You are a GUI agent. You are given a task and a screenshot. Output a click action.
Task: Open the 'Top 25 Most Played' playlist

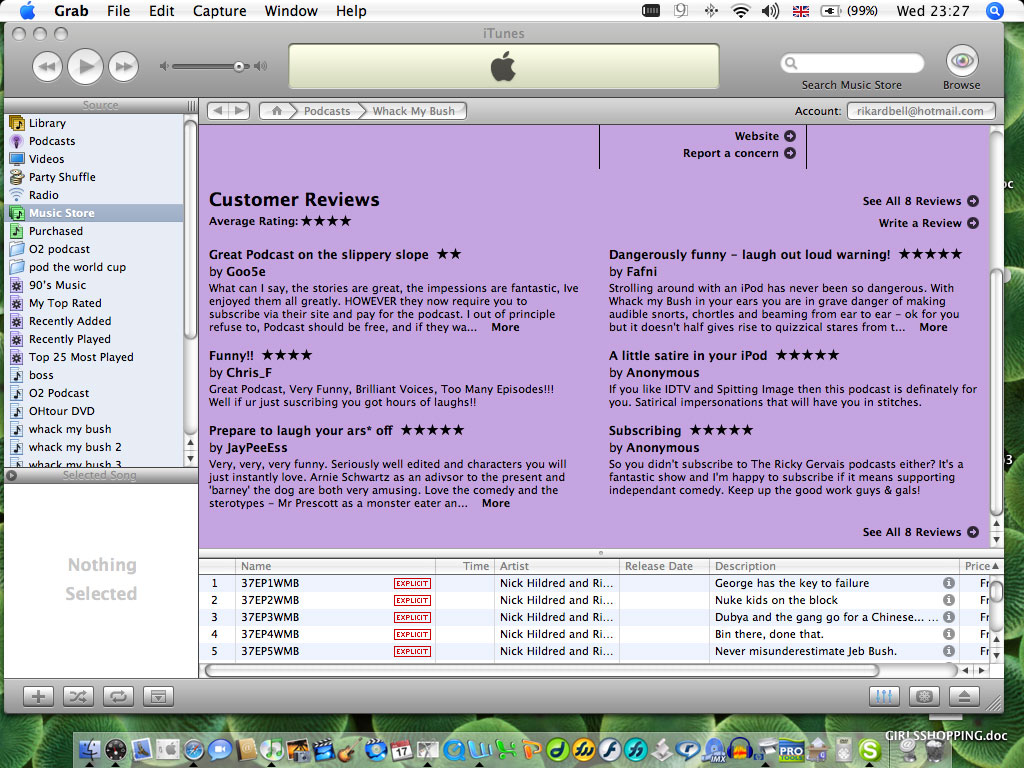tap(81, 357)
